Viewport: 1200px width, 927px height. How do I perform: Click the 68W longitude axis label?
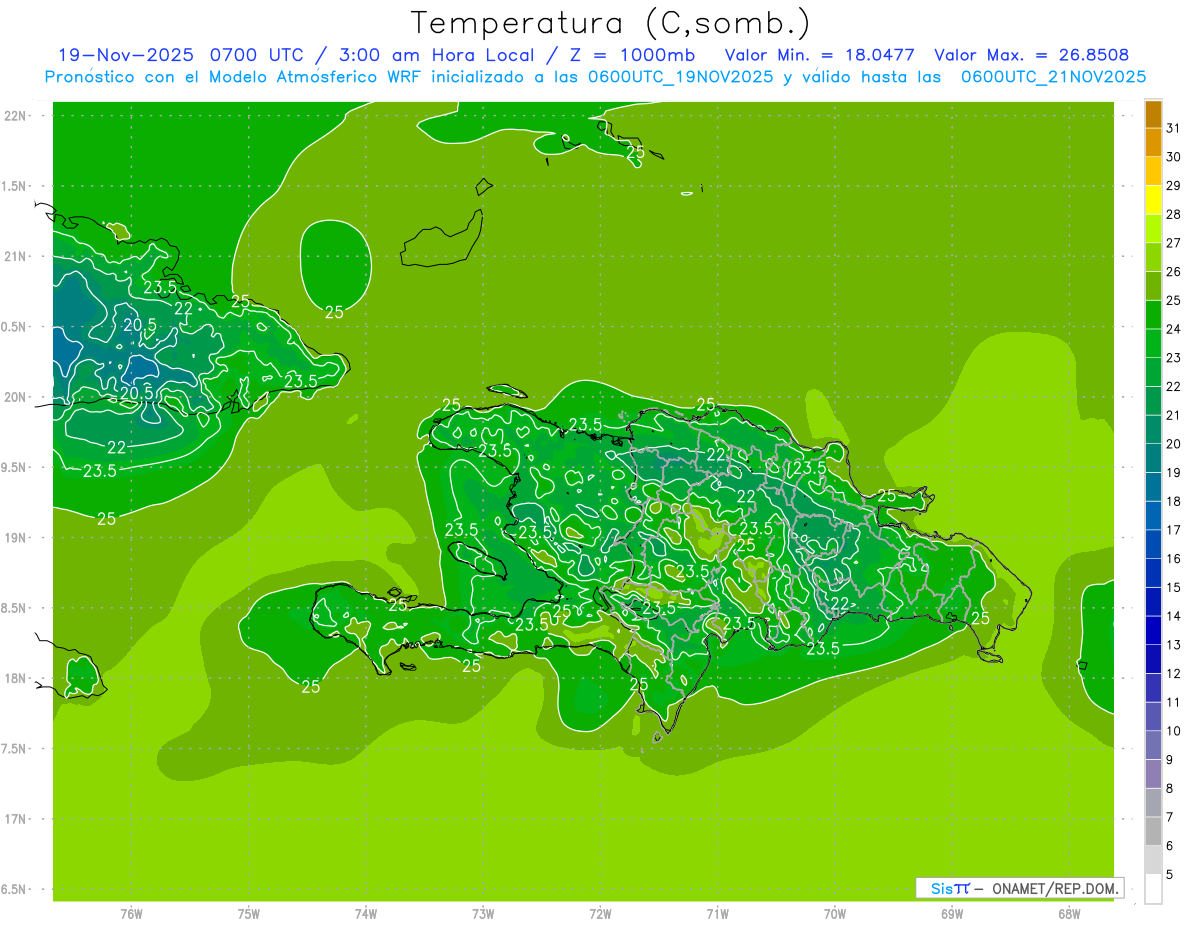coord(1069,913)
